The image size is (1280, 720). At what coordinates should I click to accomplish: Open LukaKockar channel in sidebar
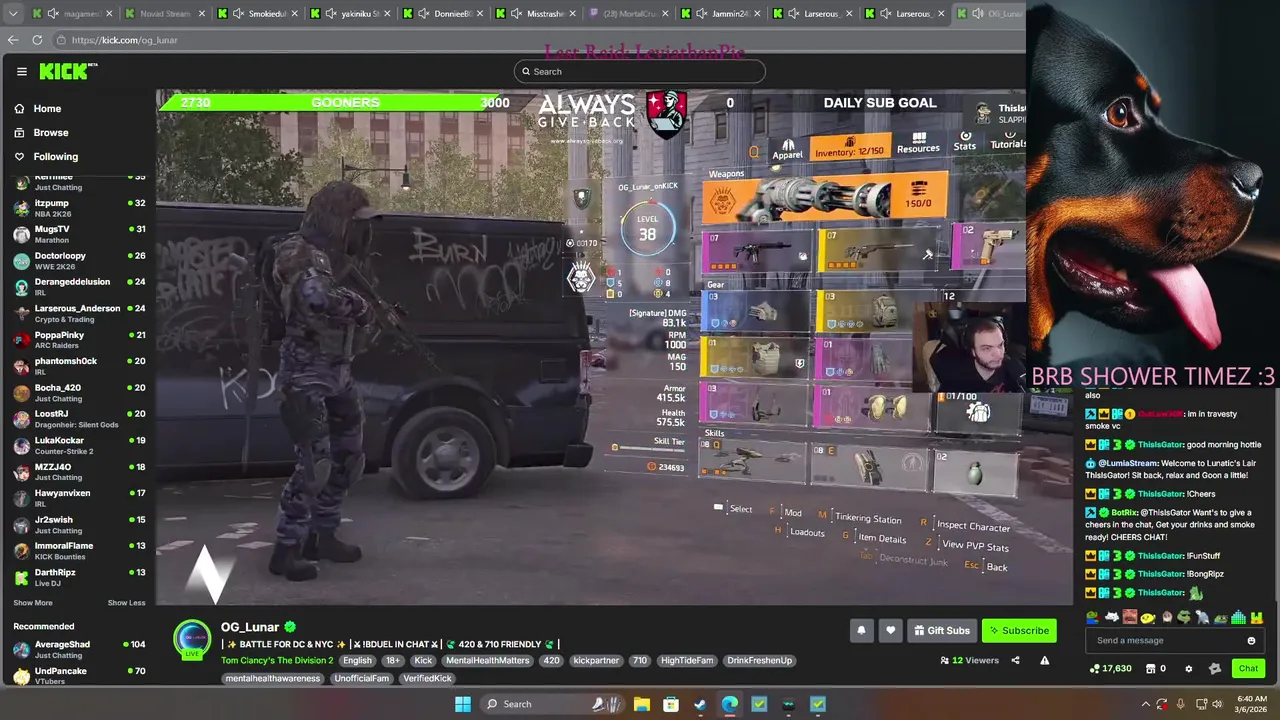pos(78,445)
